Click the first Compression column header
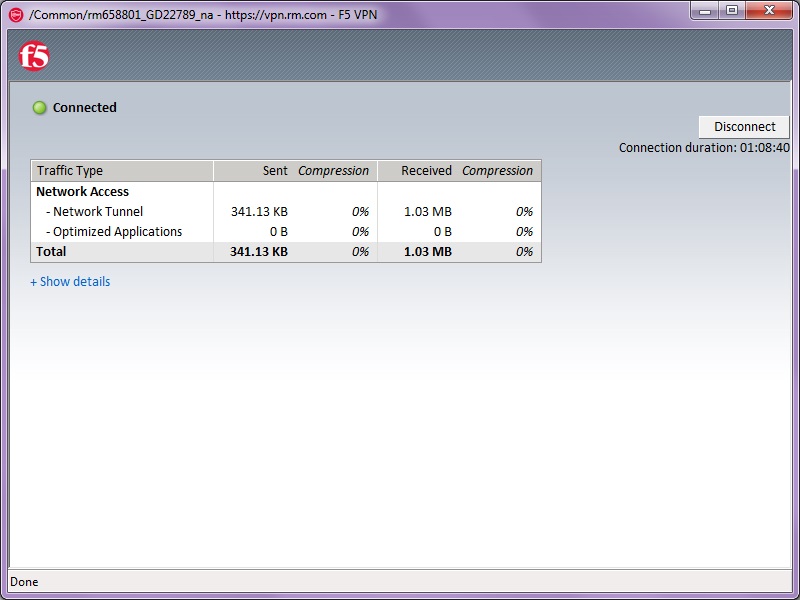The width and height of the screenshot is (800, 600). (332, 170)
